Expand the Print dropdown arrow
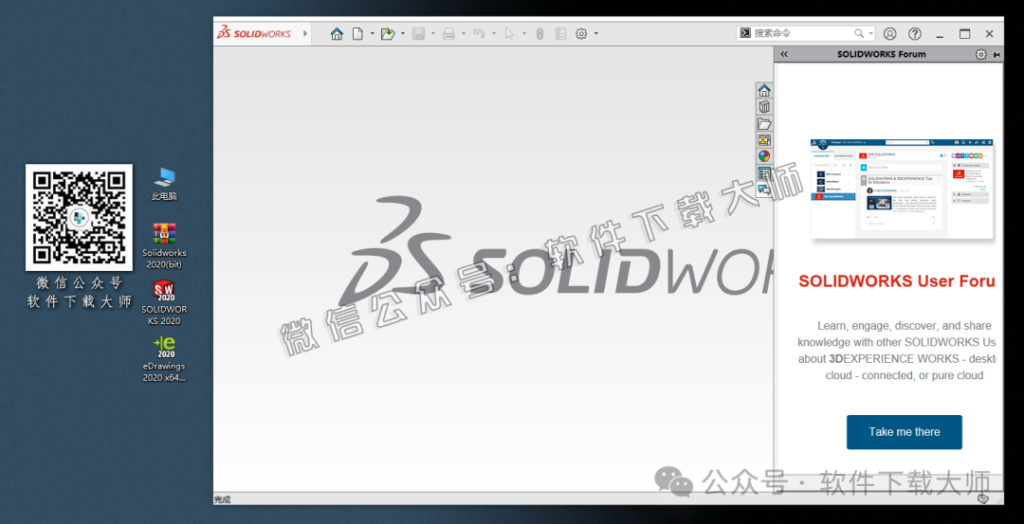 463,34
